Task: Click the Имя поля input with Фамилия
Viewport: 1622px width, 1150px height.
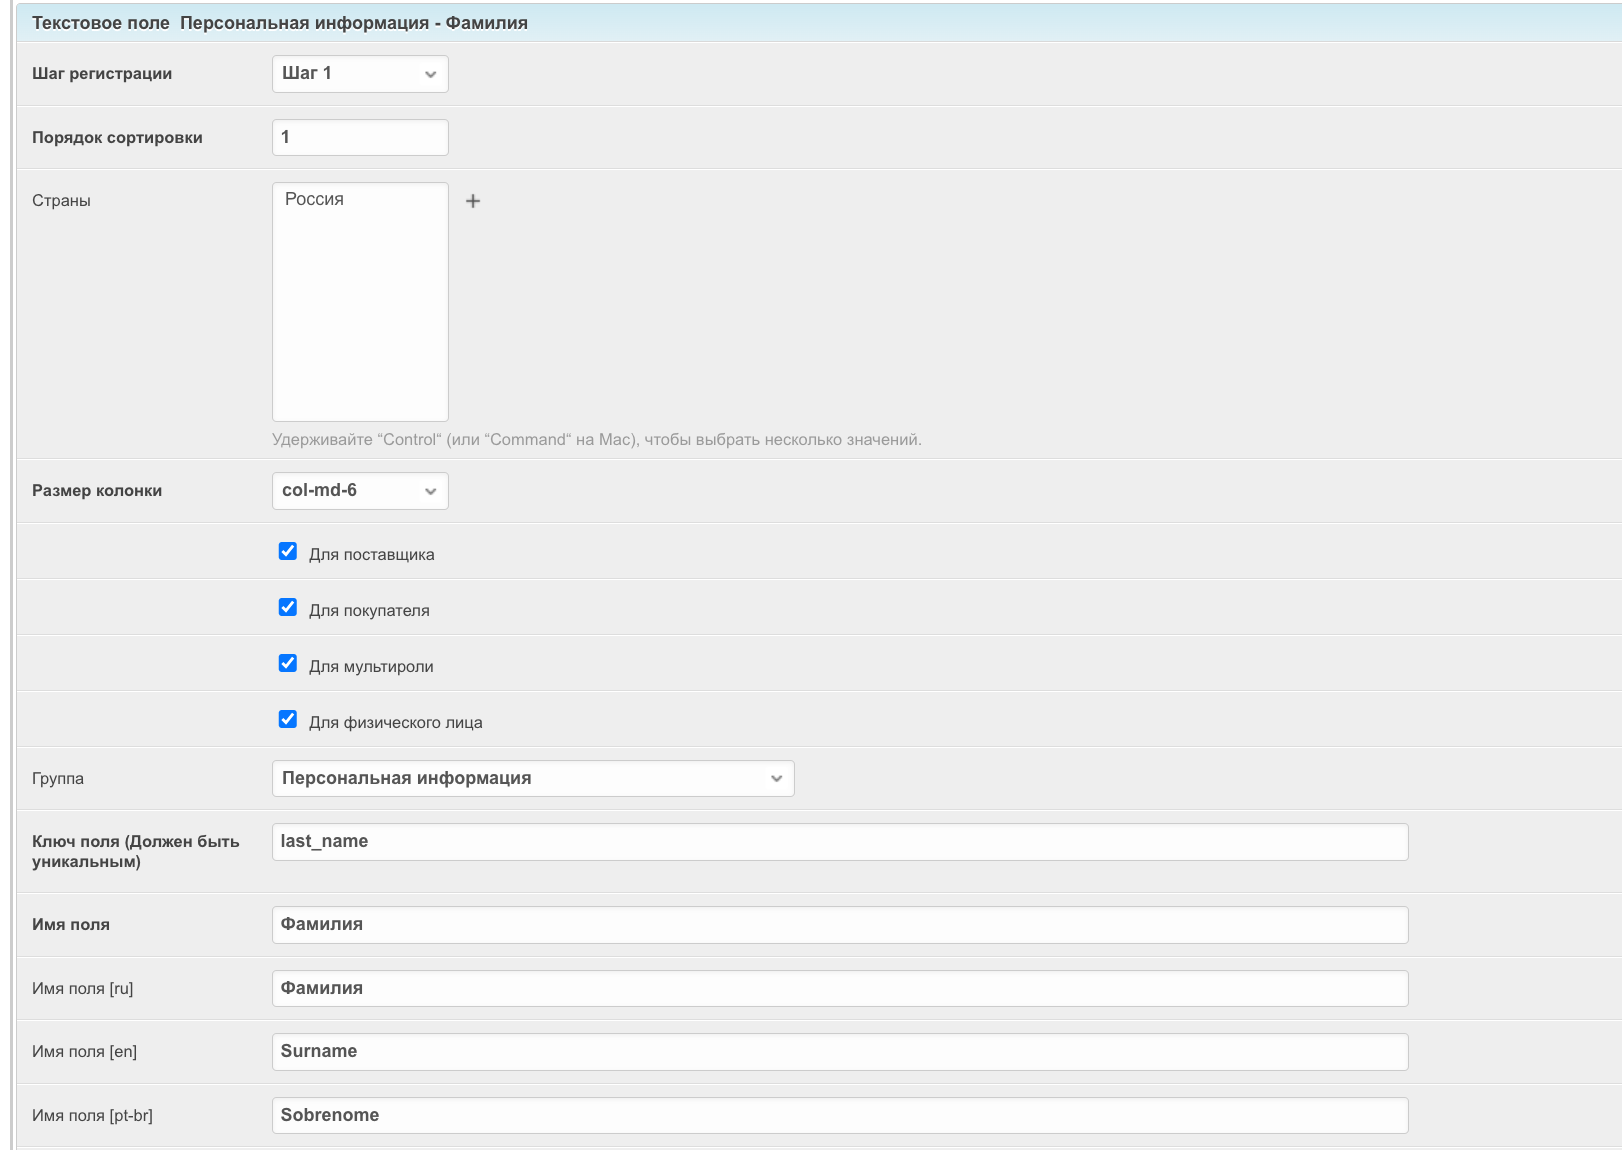Action: (839, 925)
